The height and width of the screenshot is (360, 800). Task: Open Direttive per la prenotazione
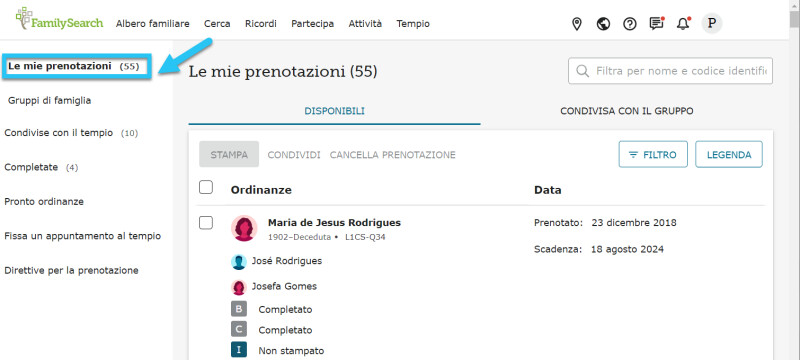pos(71,270)
